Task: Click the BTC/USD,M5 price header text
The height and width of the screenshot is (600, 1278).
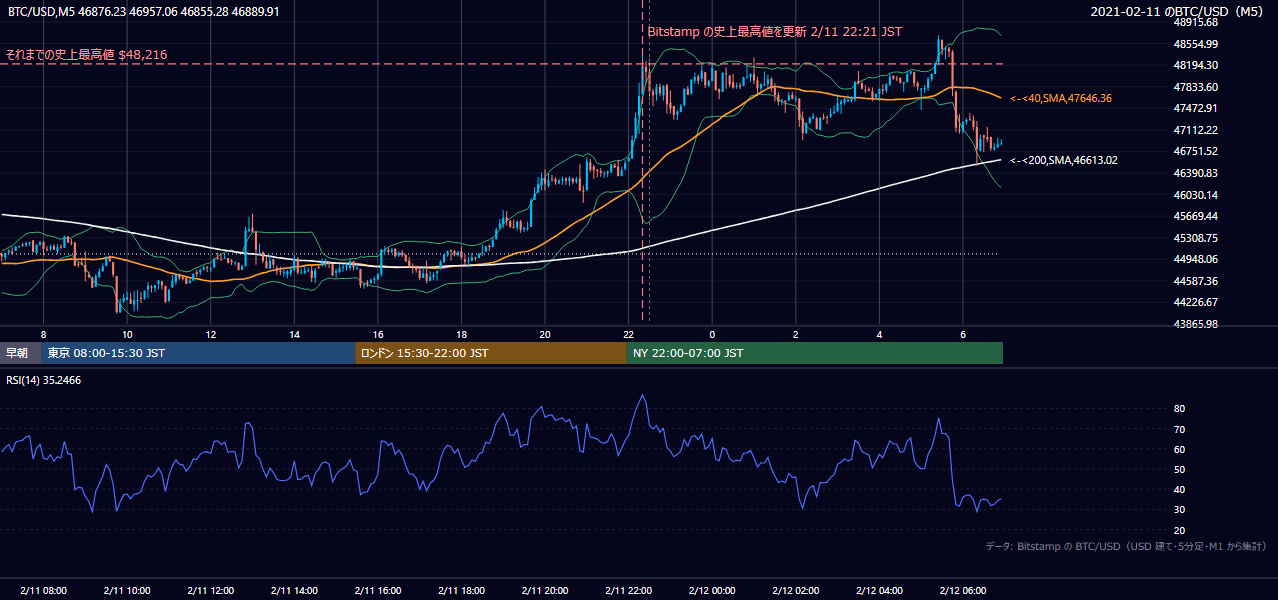Action: coord(144,12)
